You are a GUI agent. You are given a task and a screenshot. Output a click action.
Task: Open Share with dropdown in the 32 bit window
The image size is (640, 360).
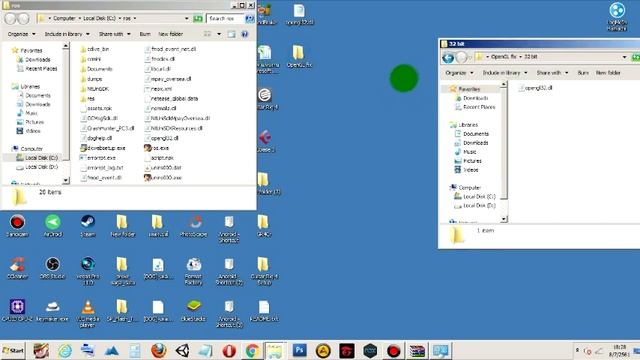(552, 73)
